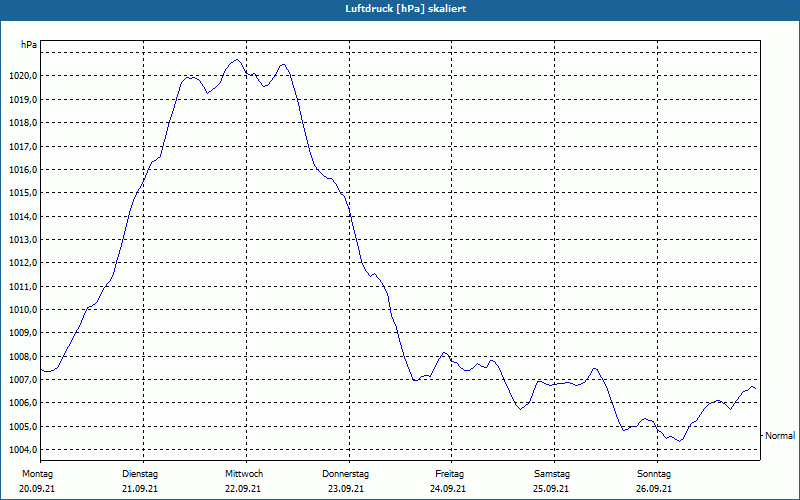The height and width of the screenshot is (500, 800).
Task: Select the 1016,0 axis value
Action: [x=23, y=169]
